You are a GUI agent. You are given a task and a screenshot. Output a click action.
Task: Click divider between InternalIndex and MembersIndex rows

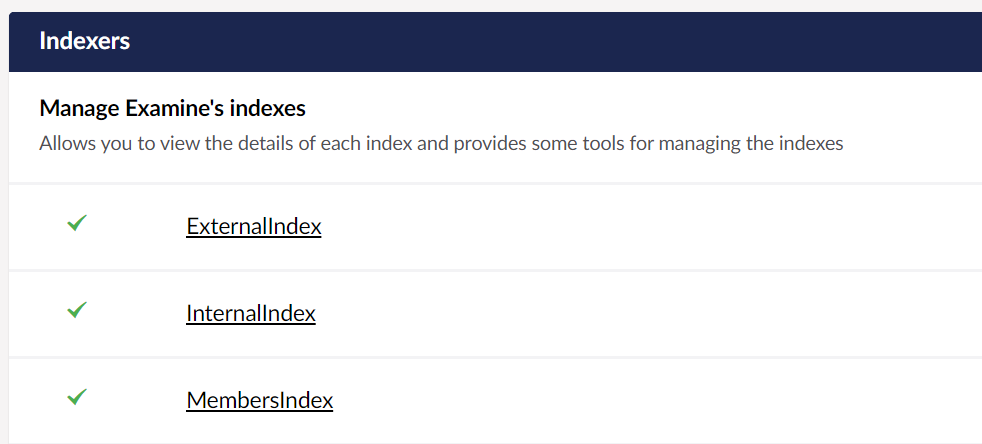tap(495, 358)
